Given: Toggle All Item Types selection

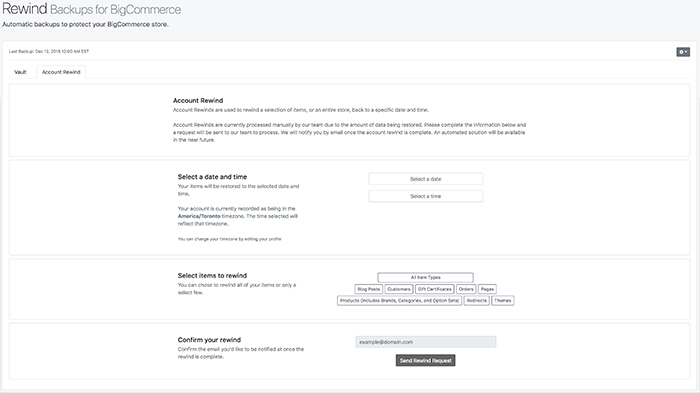Looking at the screenshot, I should coord(425,277).
